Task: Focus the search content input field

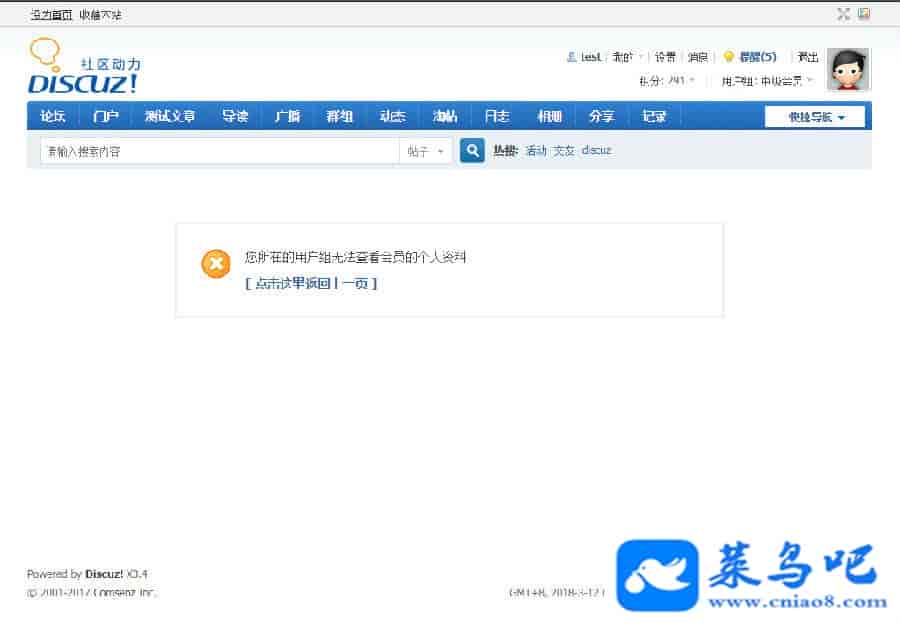Action: tap(218, 151)
